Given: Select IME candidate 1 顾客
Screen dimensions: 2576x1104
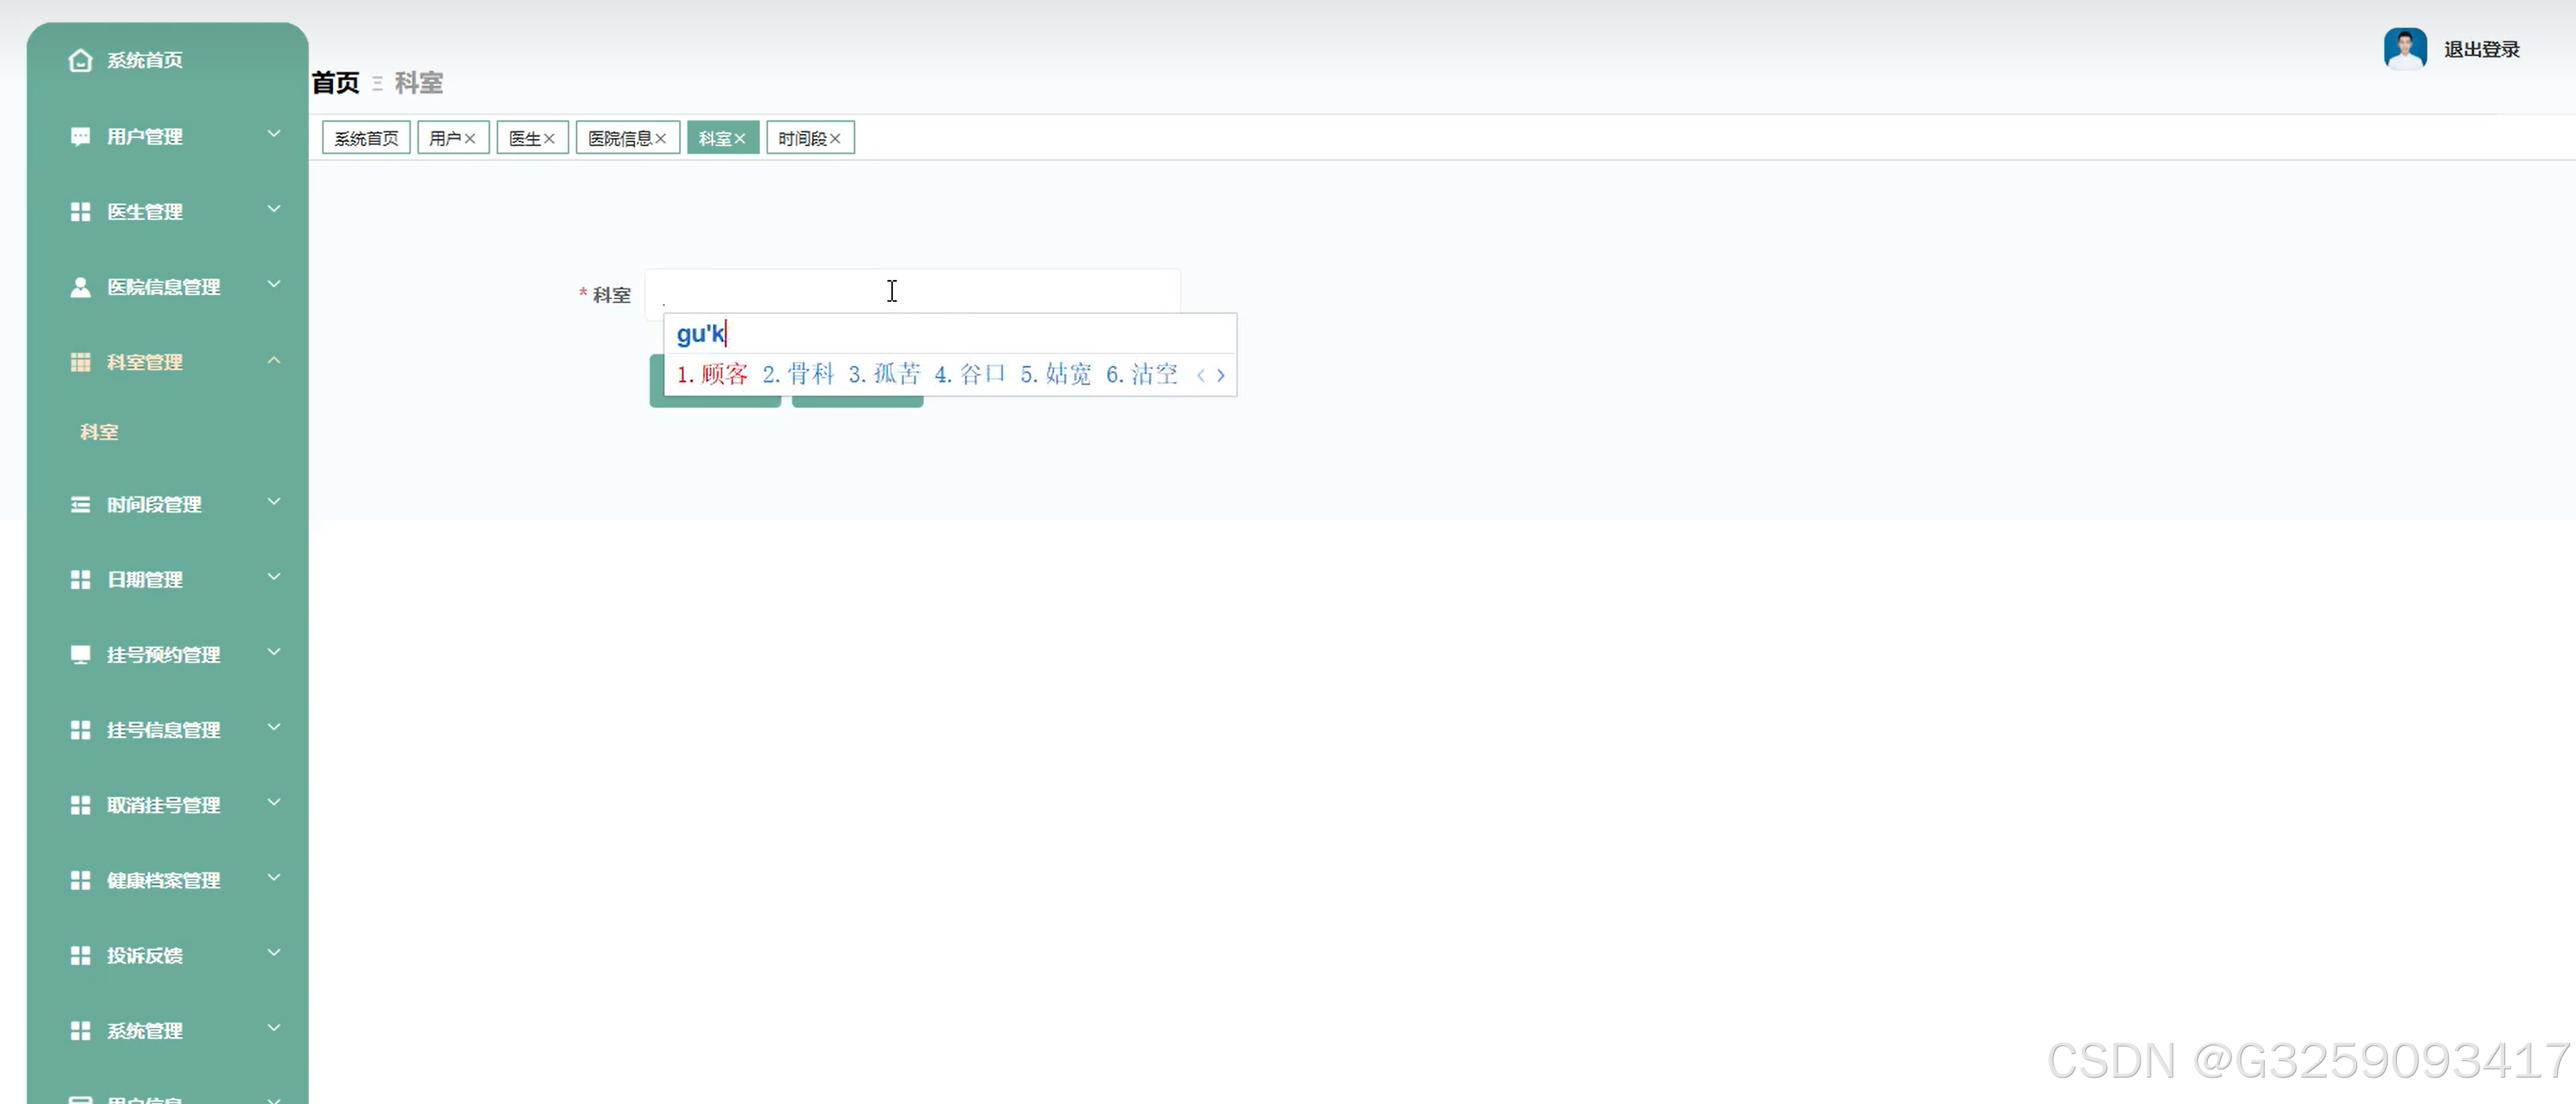Looking at the screenshot, I should 712,375.
